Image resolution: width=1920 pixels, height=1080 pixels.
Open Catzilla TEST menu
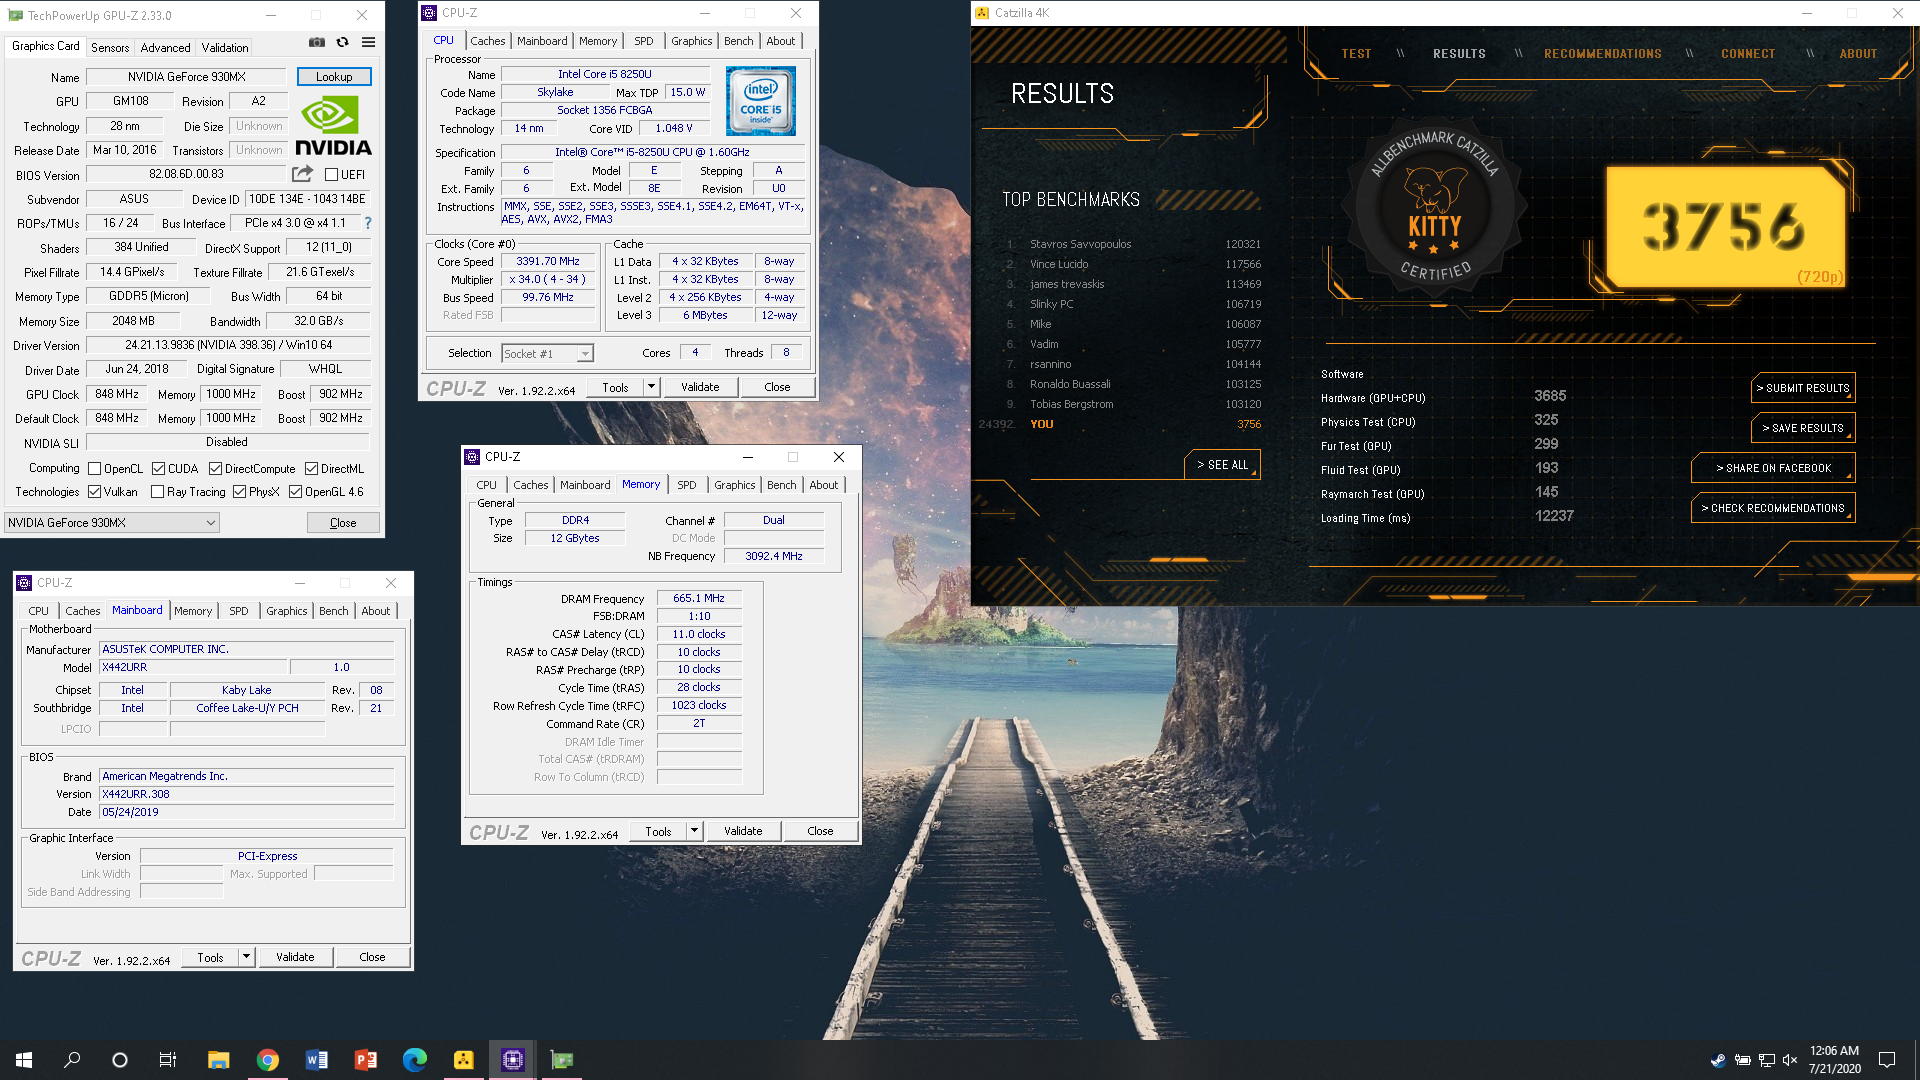click(x=1356, y=54)
